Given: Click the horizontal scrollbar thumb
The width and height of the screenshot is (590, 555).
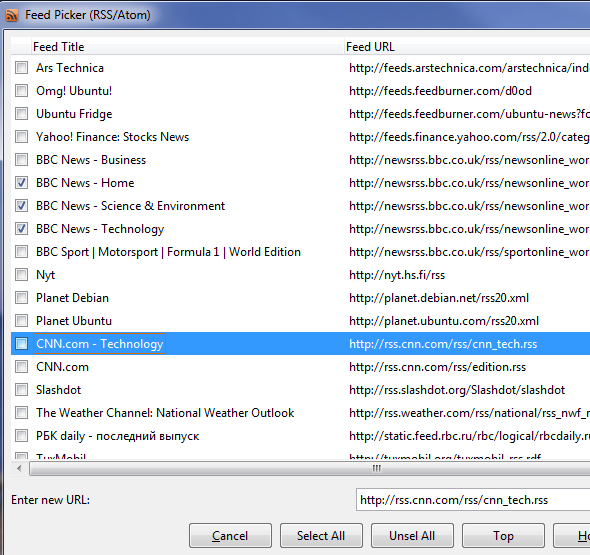Looking at the screenshot, I should (310, 468).
